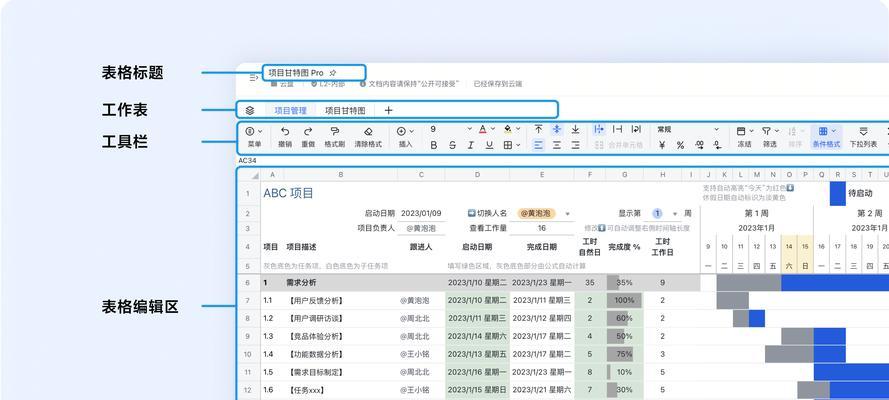Screen dimensions: 889x400
Task: Click the 项目甘特图 Pro document title
Action: 295,73
